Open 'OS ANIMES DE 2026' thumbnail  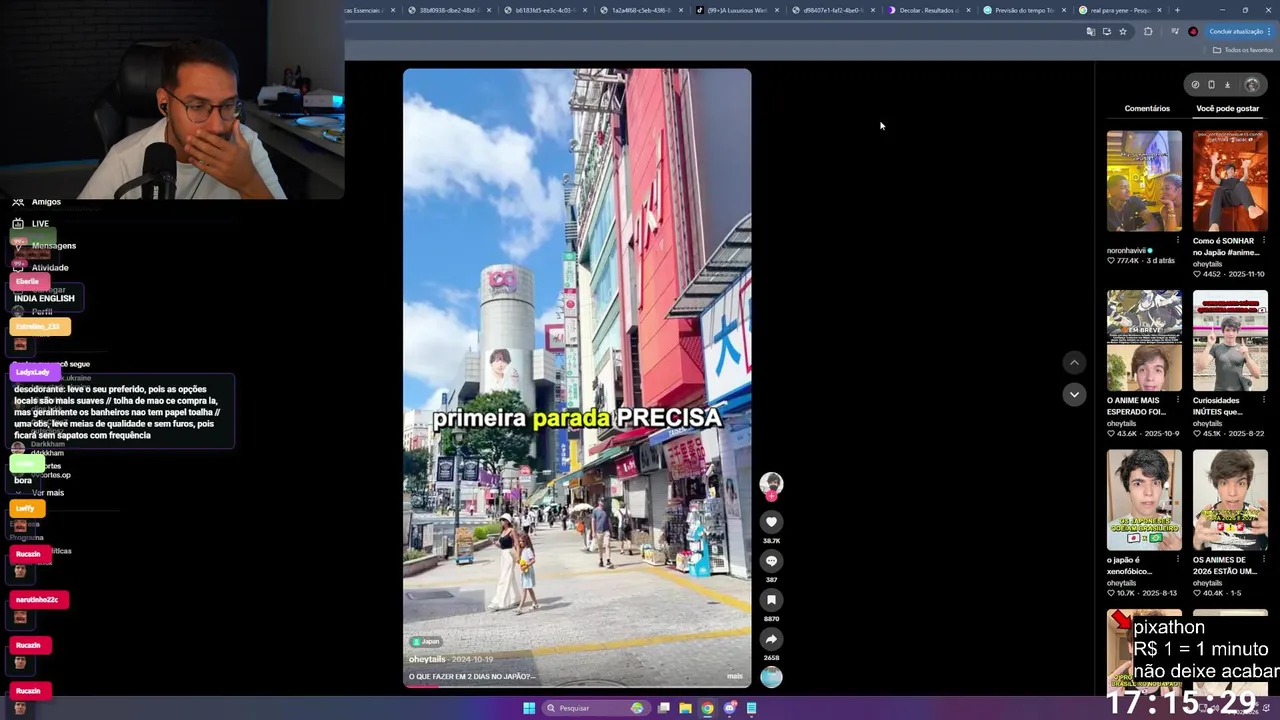pyautogui.click(x=1230, y=500)
